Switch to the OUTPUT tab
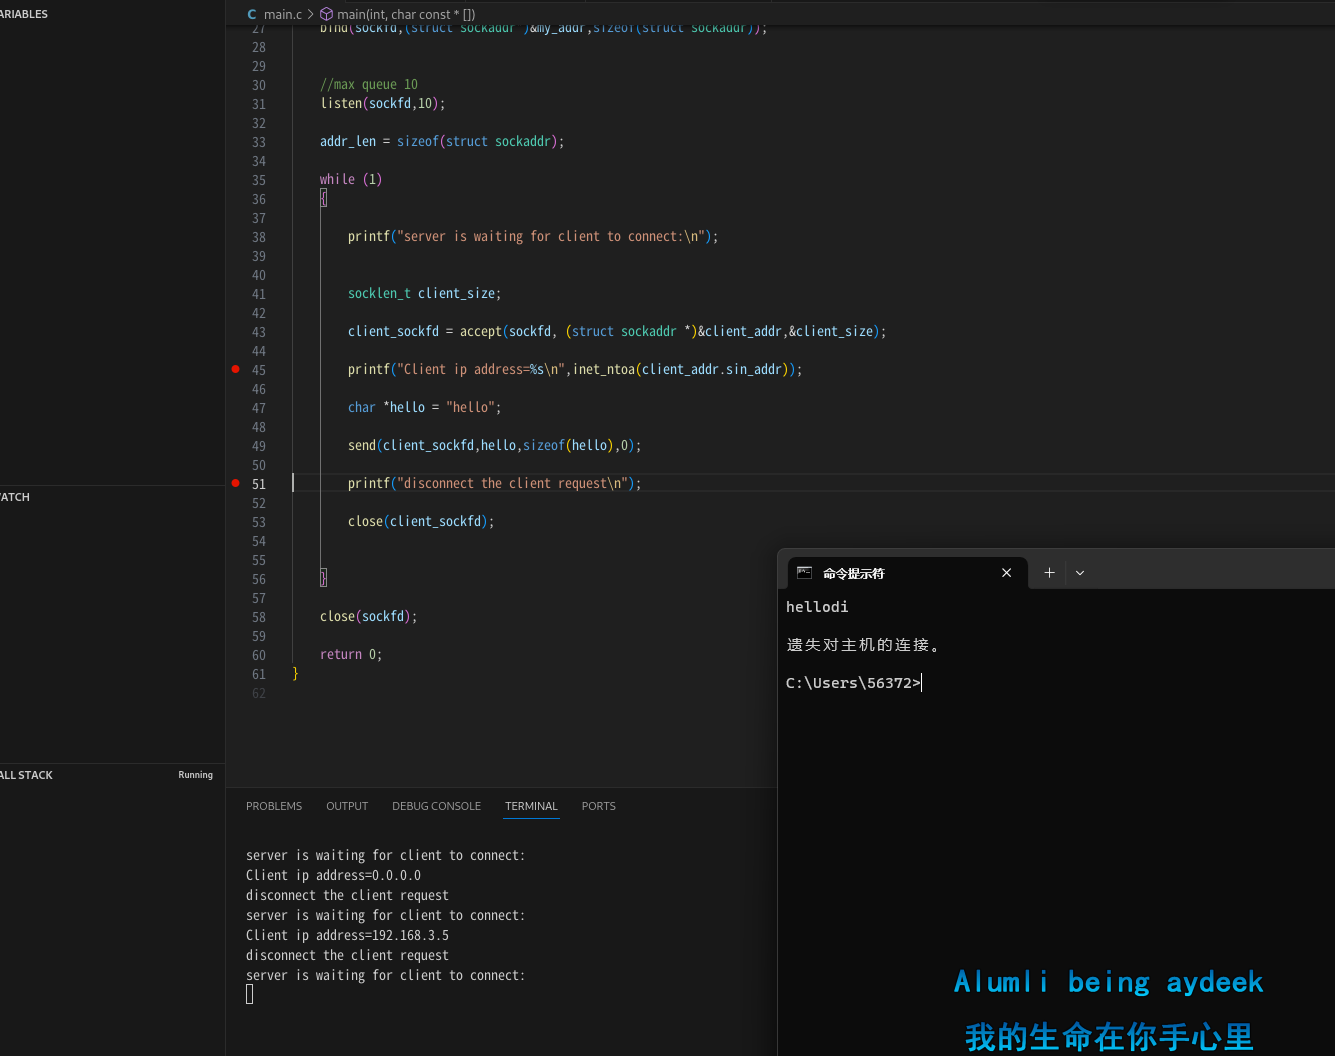The width and height of the screenshot is (1335, 1056). click(347, 806)
